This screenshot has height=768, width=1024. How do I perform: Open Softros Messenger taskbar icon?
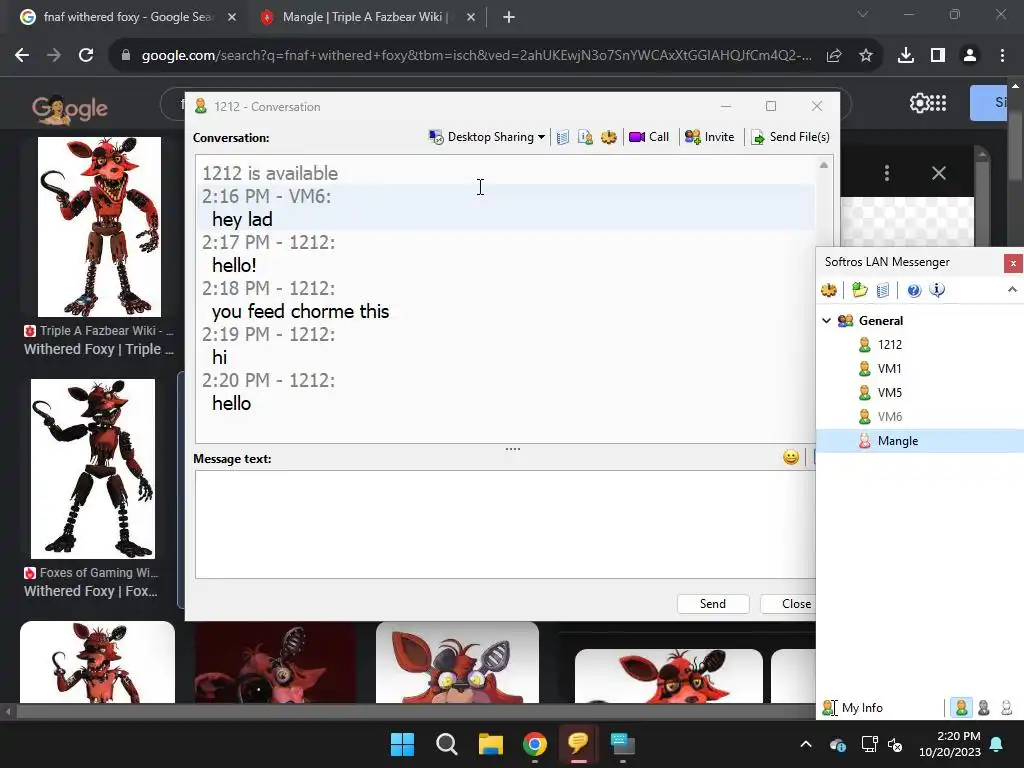(579, 744)
